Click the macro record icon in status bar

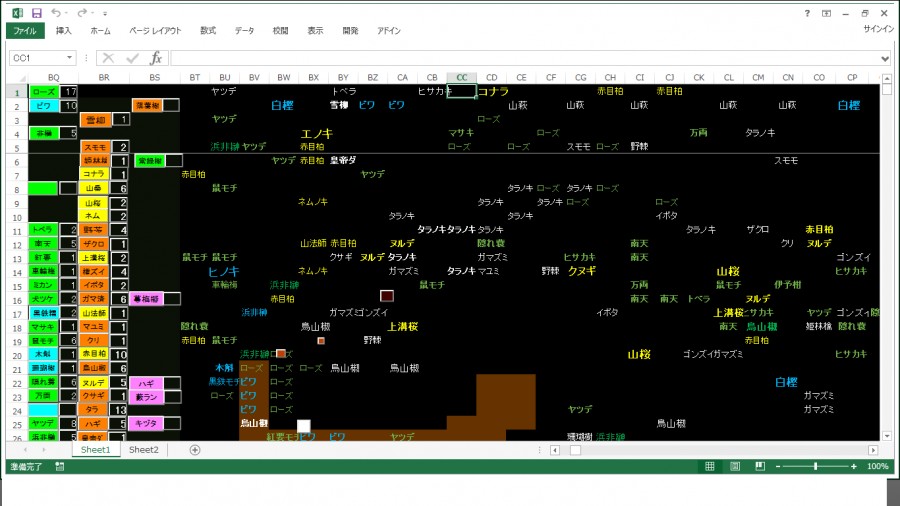(60, 466)
